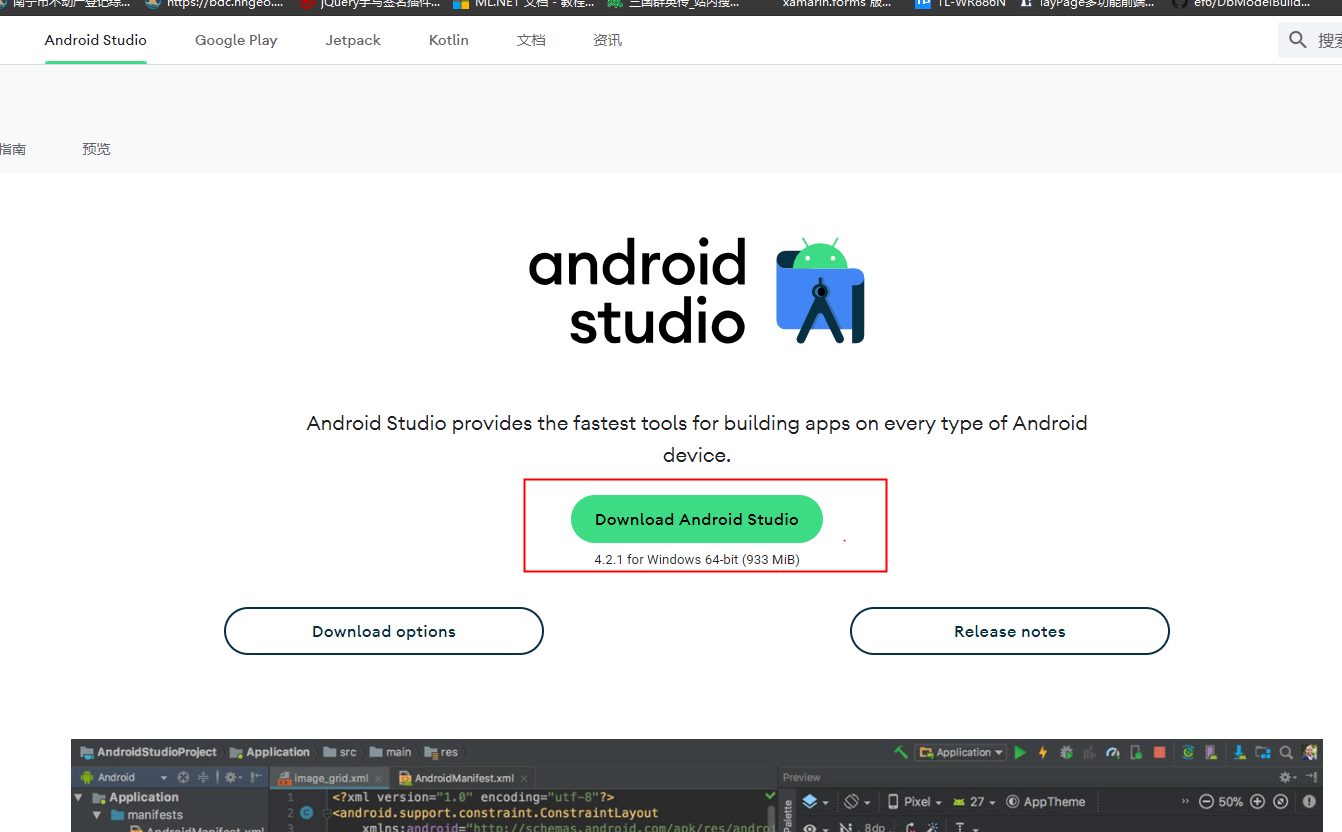
Task: Open the Android project view dropdown
Action: tap(124, 777)
